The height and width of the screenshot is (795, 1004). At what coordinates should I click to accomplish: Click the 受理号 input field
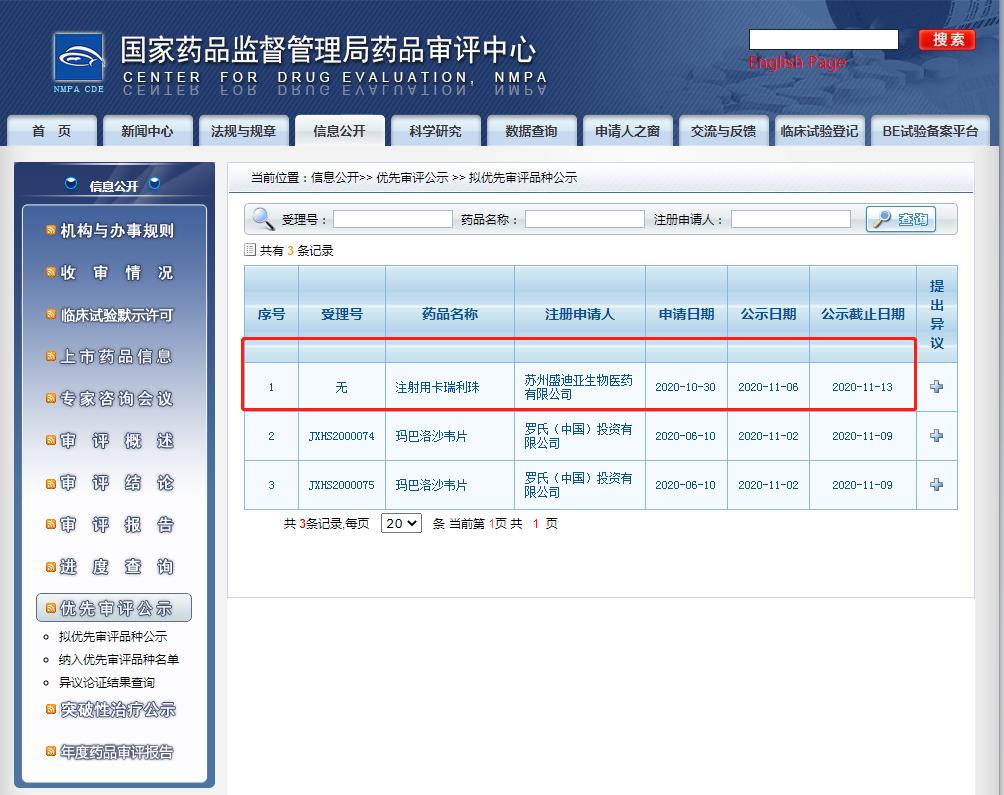pyautogui.click(x=393, y=219)
